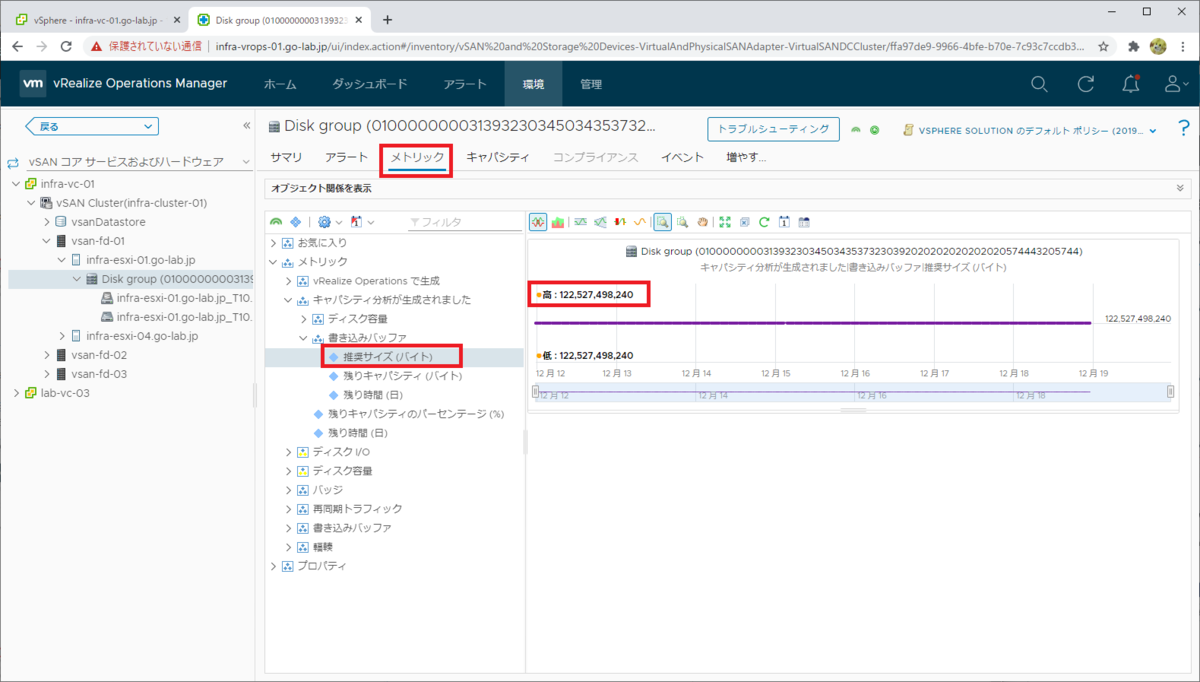The height and width of the screenshot is (682, 1200).
Task: Expand vRealize Operations で生成 metric group
Action: click(x=290, y=280)
